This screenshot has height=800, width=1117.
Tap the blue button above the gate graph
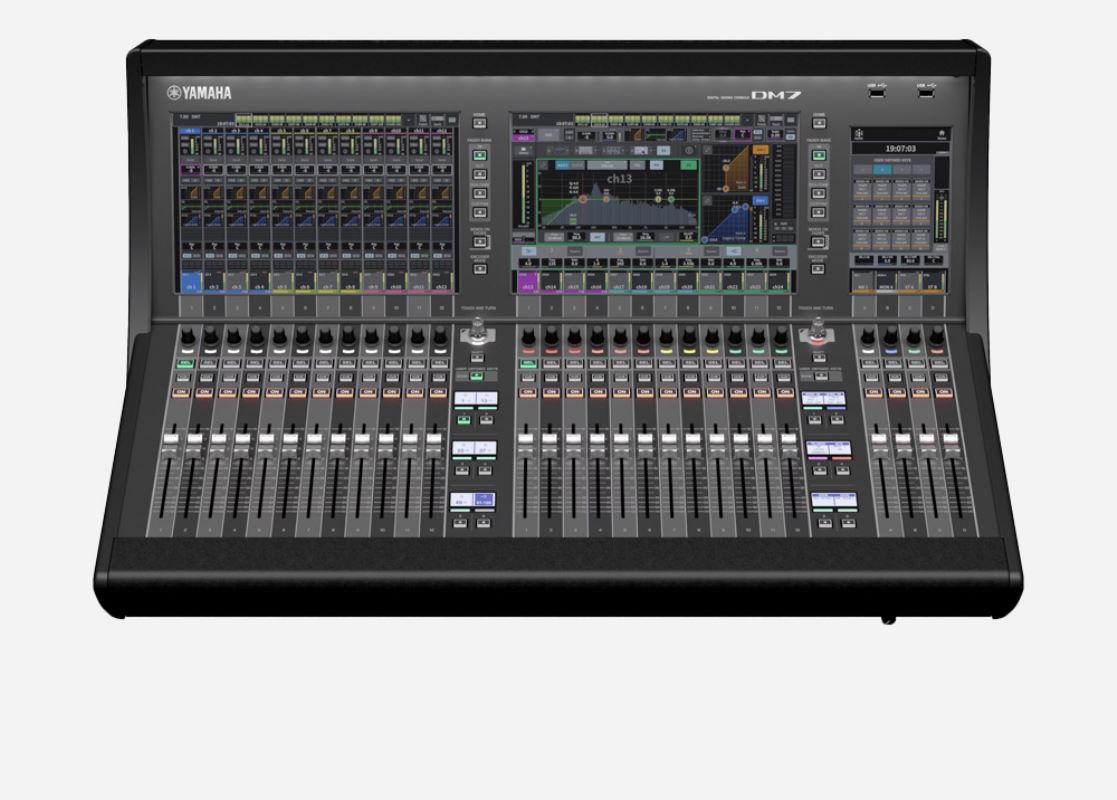(x=760, y=201)
